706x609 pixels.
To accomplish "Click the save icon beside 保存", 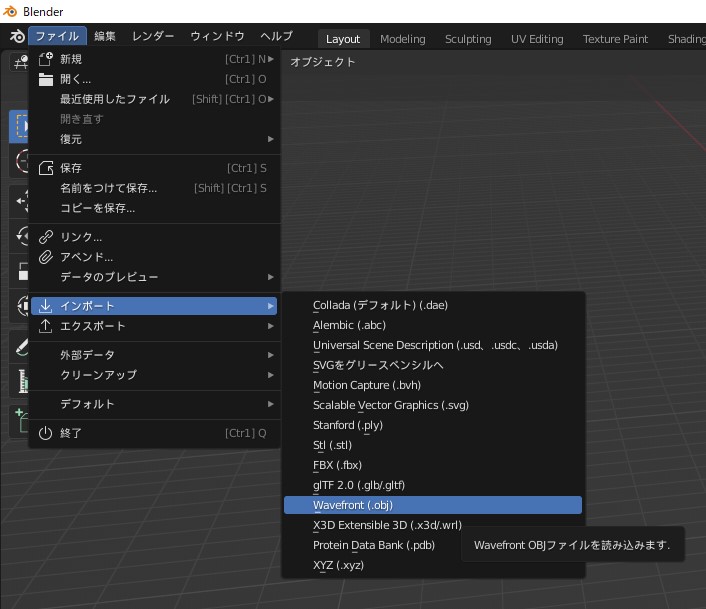I will [x=45, y=168].
